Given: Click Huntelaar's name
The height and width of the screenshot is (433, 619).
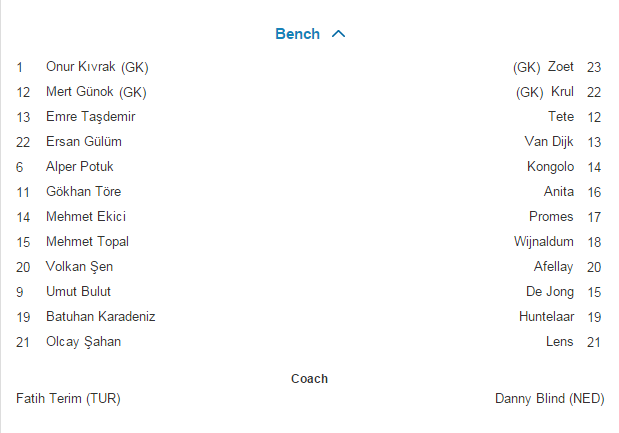Looking at the screenshot, I should pos(546,317).
